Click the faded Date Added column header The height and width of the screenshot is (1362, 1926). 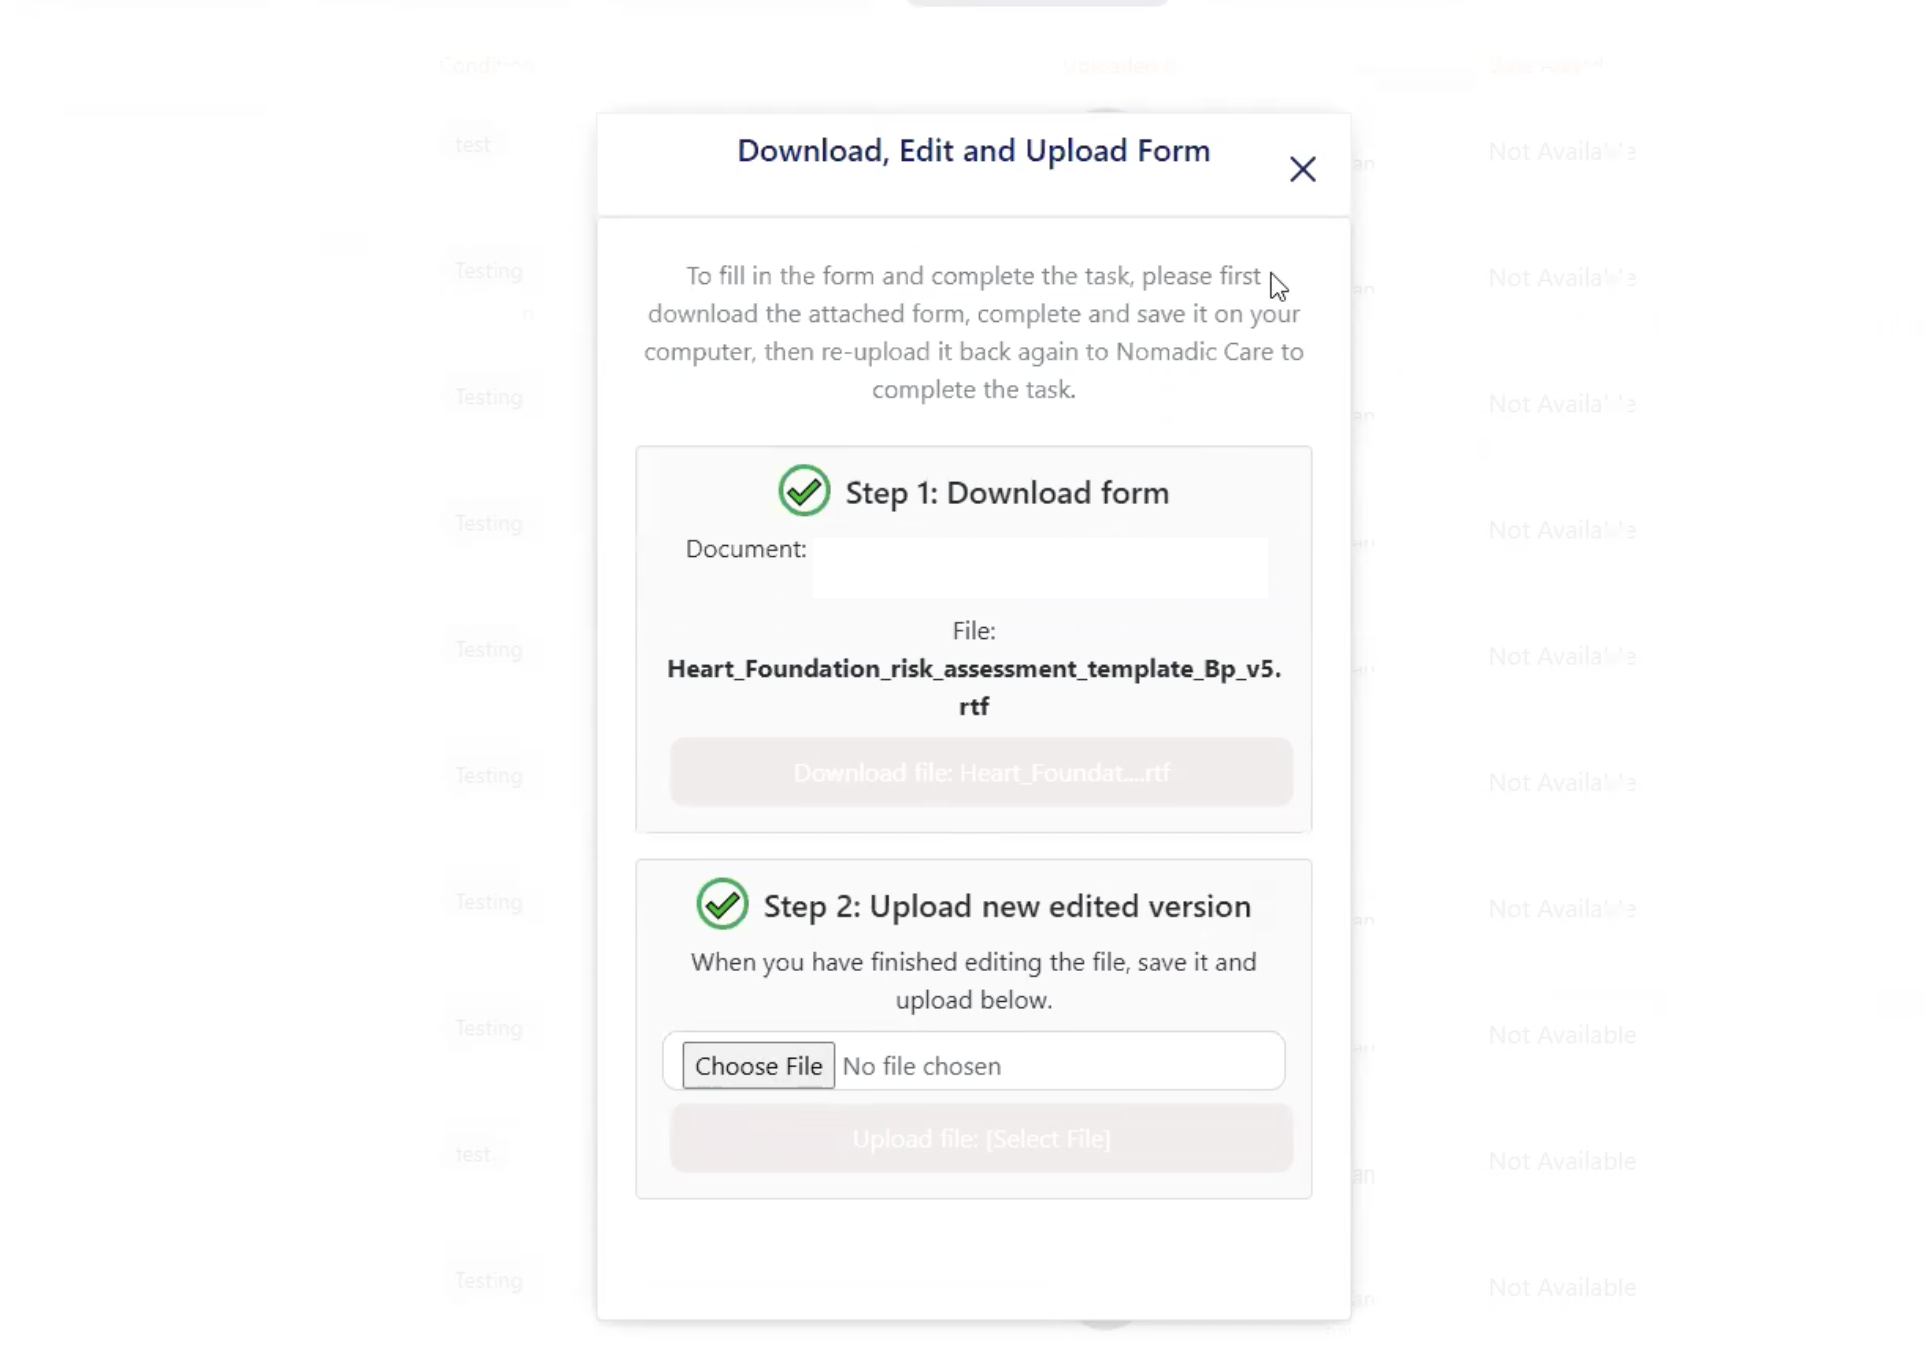point(1545,66)
